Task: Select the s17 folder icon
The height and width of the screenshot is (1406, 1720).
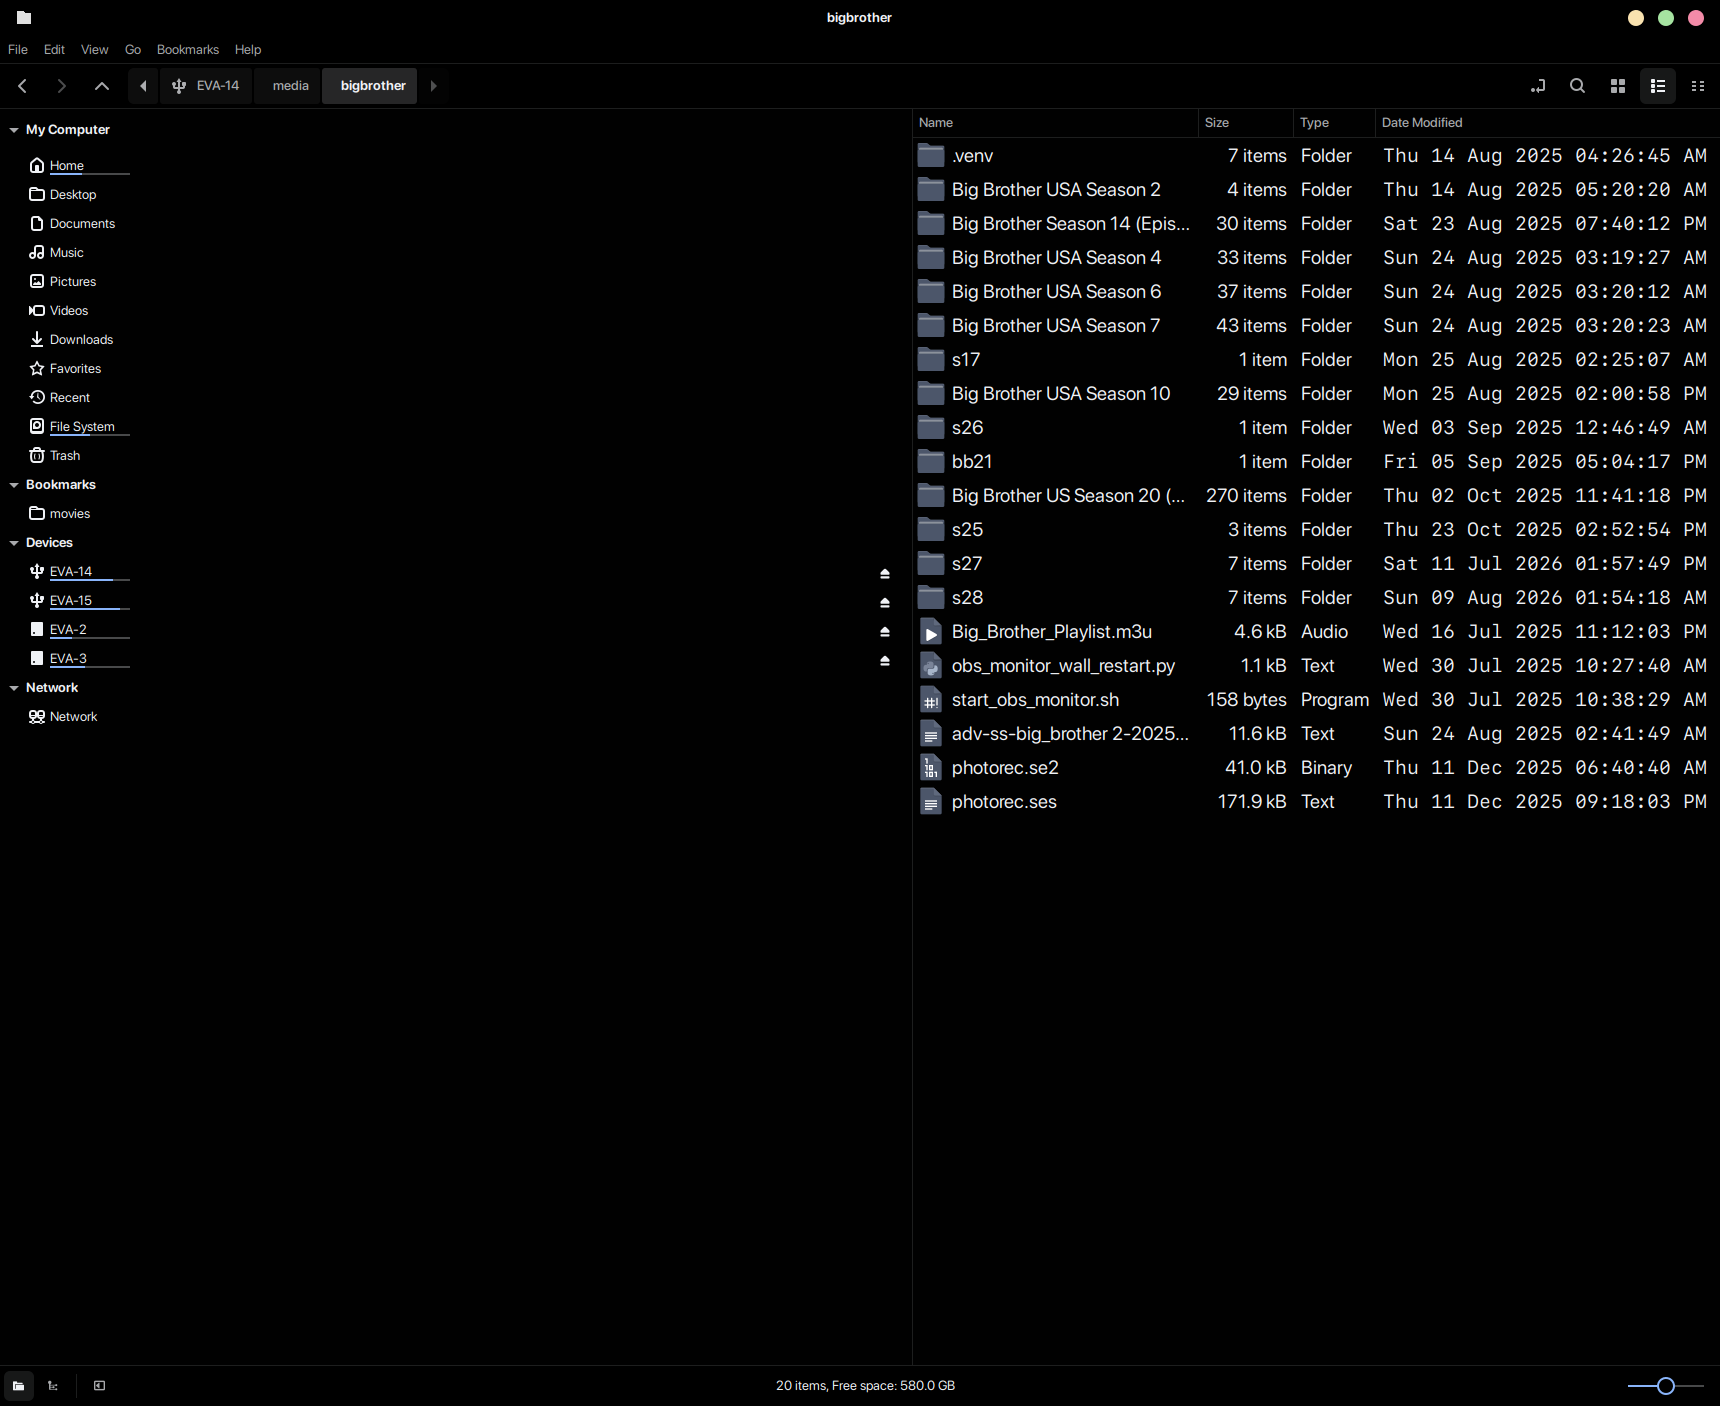Action: pyautogui.click(x=931, y=360)
